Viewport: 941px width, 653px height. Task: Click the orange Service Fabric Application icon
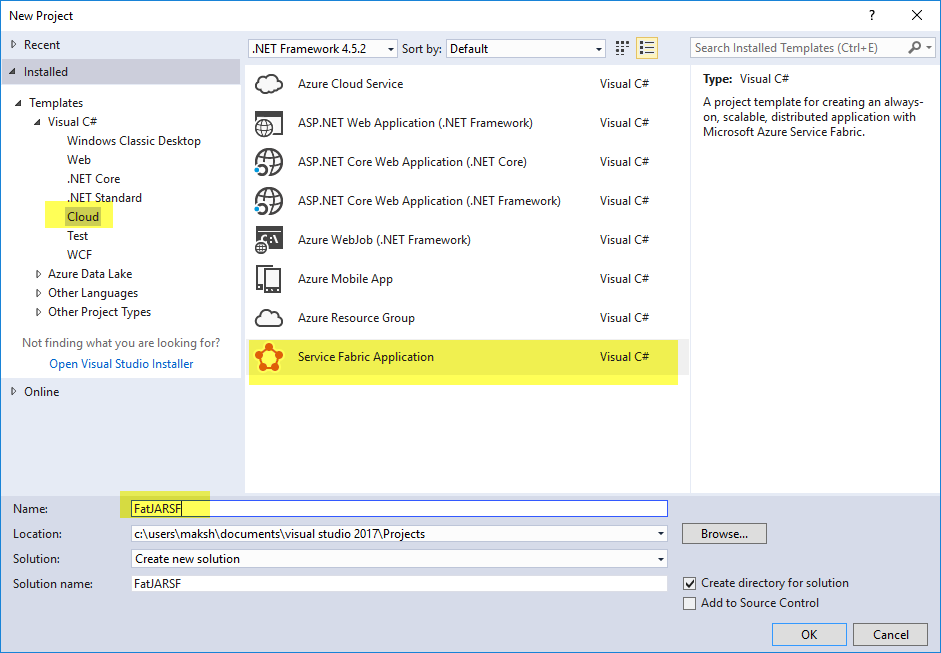[269, 357]
